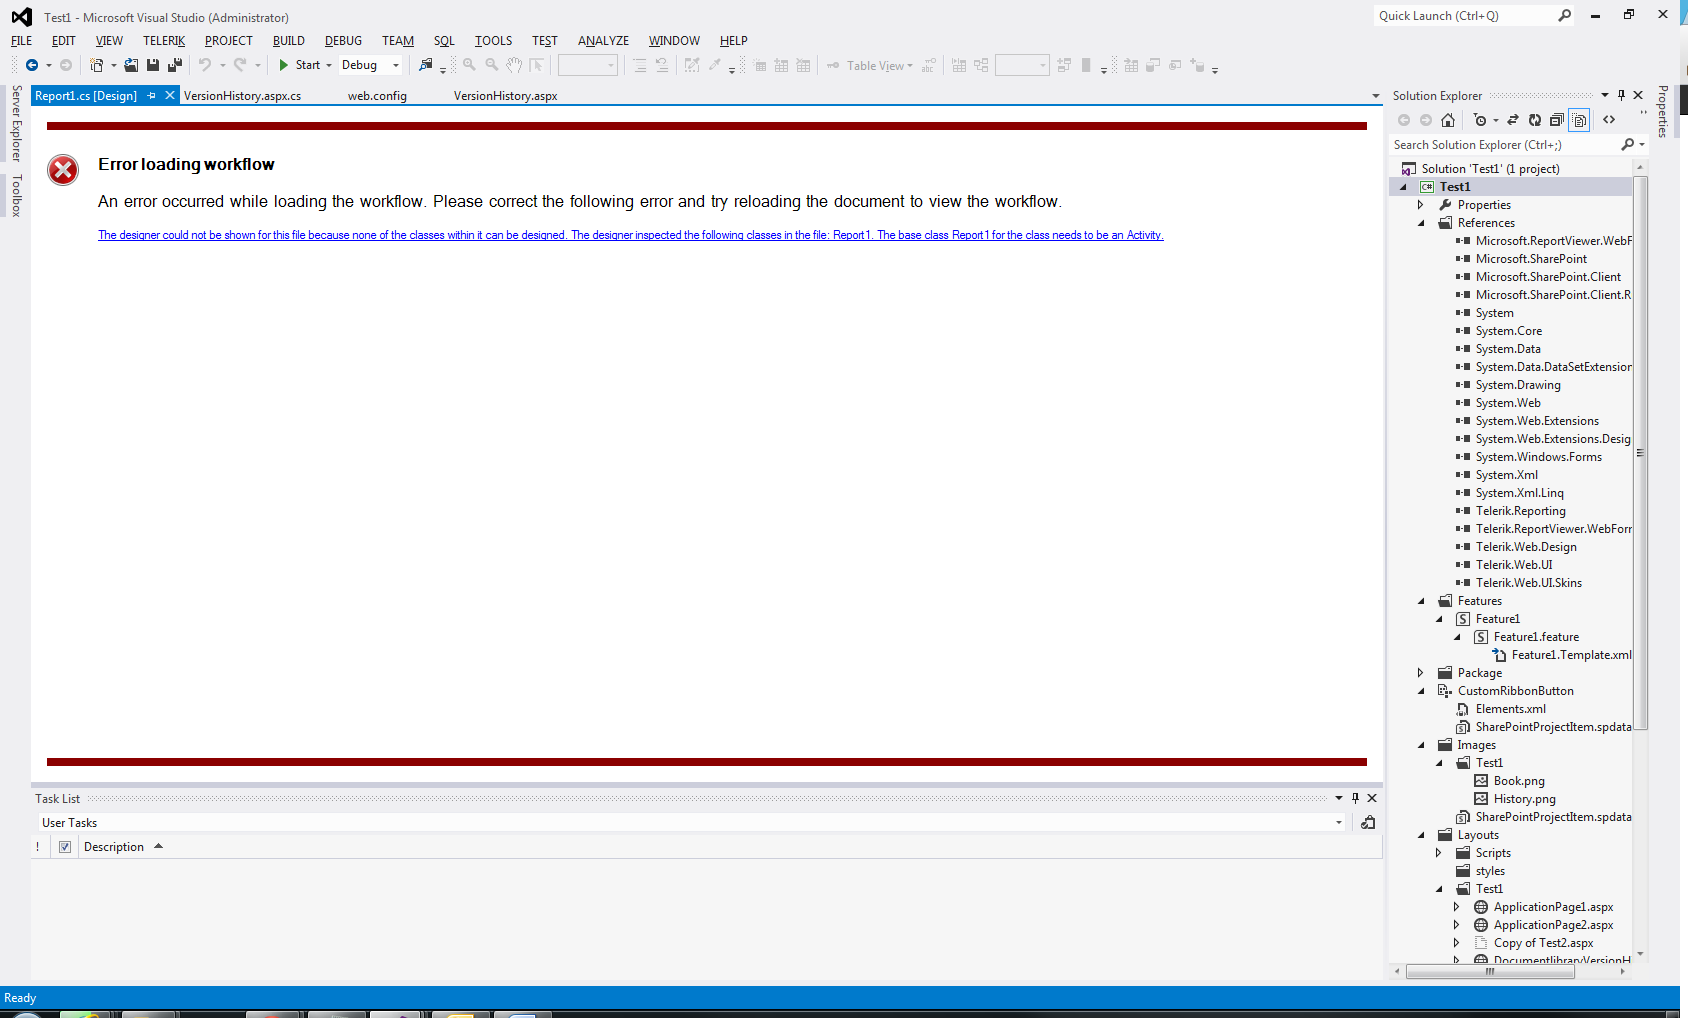The width and height of the screenshot is (1688, 1018).
Task: Click the Navigate Backward arrow in the toolbar
Action: click(x=32, y=65)
